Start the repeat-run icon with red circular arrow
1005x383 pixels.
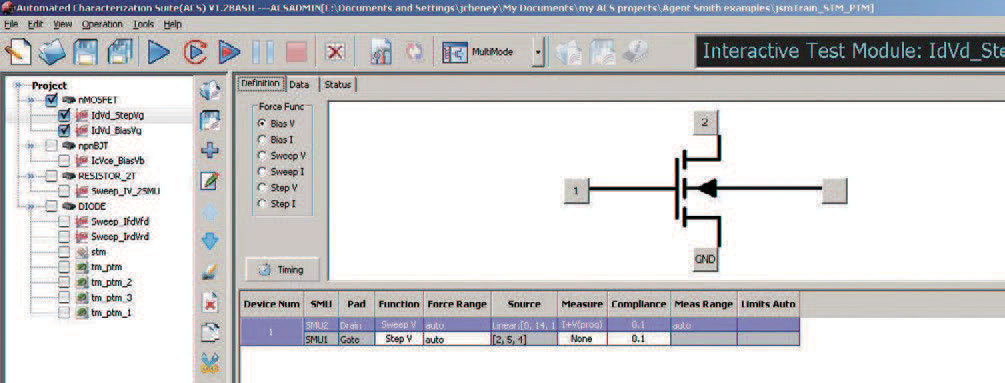(x=194, y=52)
